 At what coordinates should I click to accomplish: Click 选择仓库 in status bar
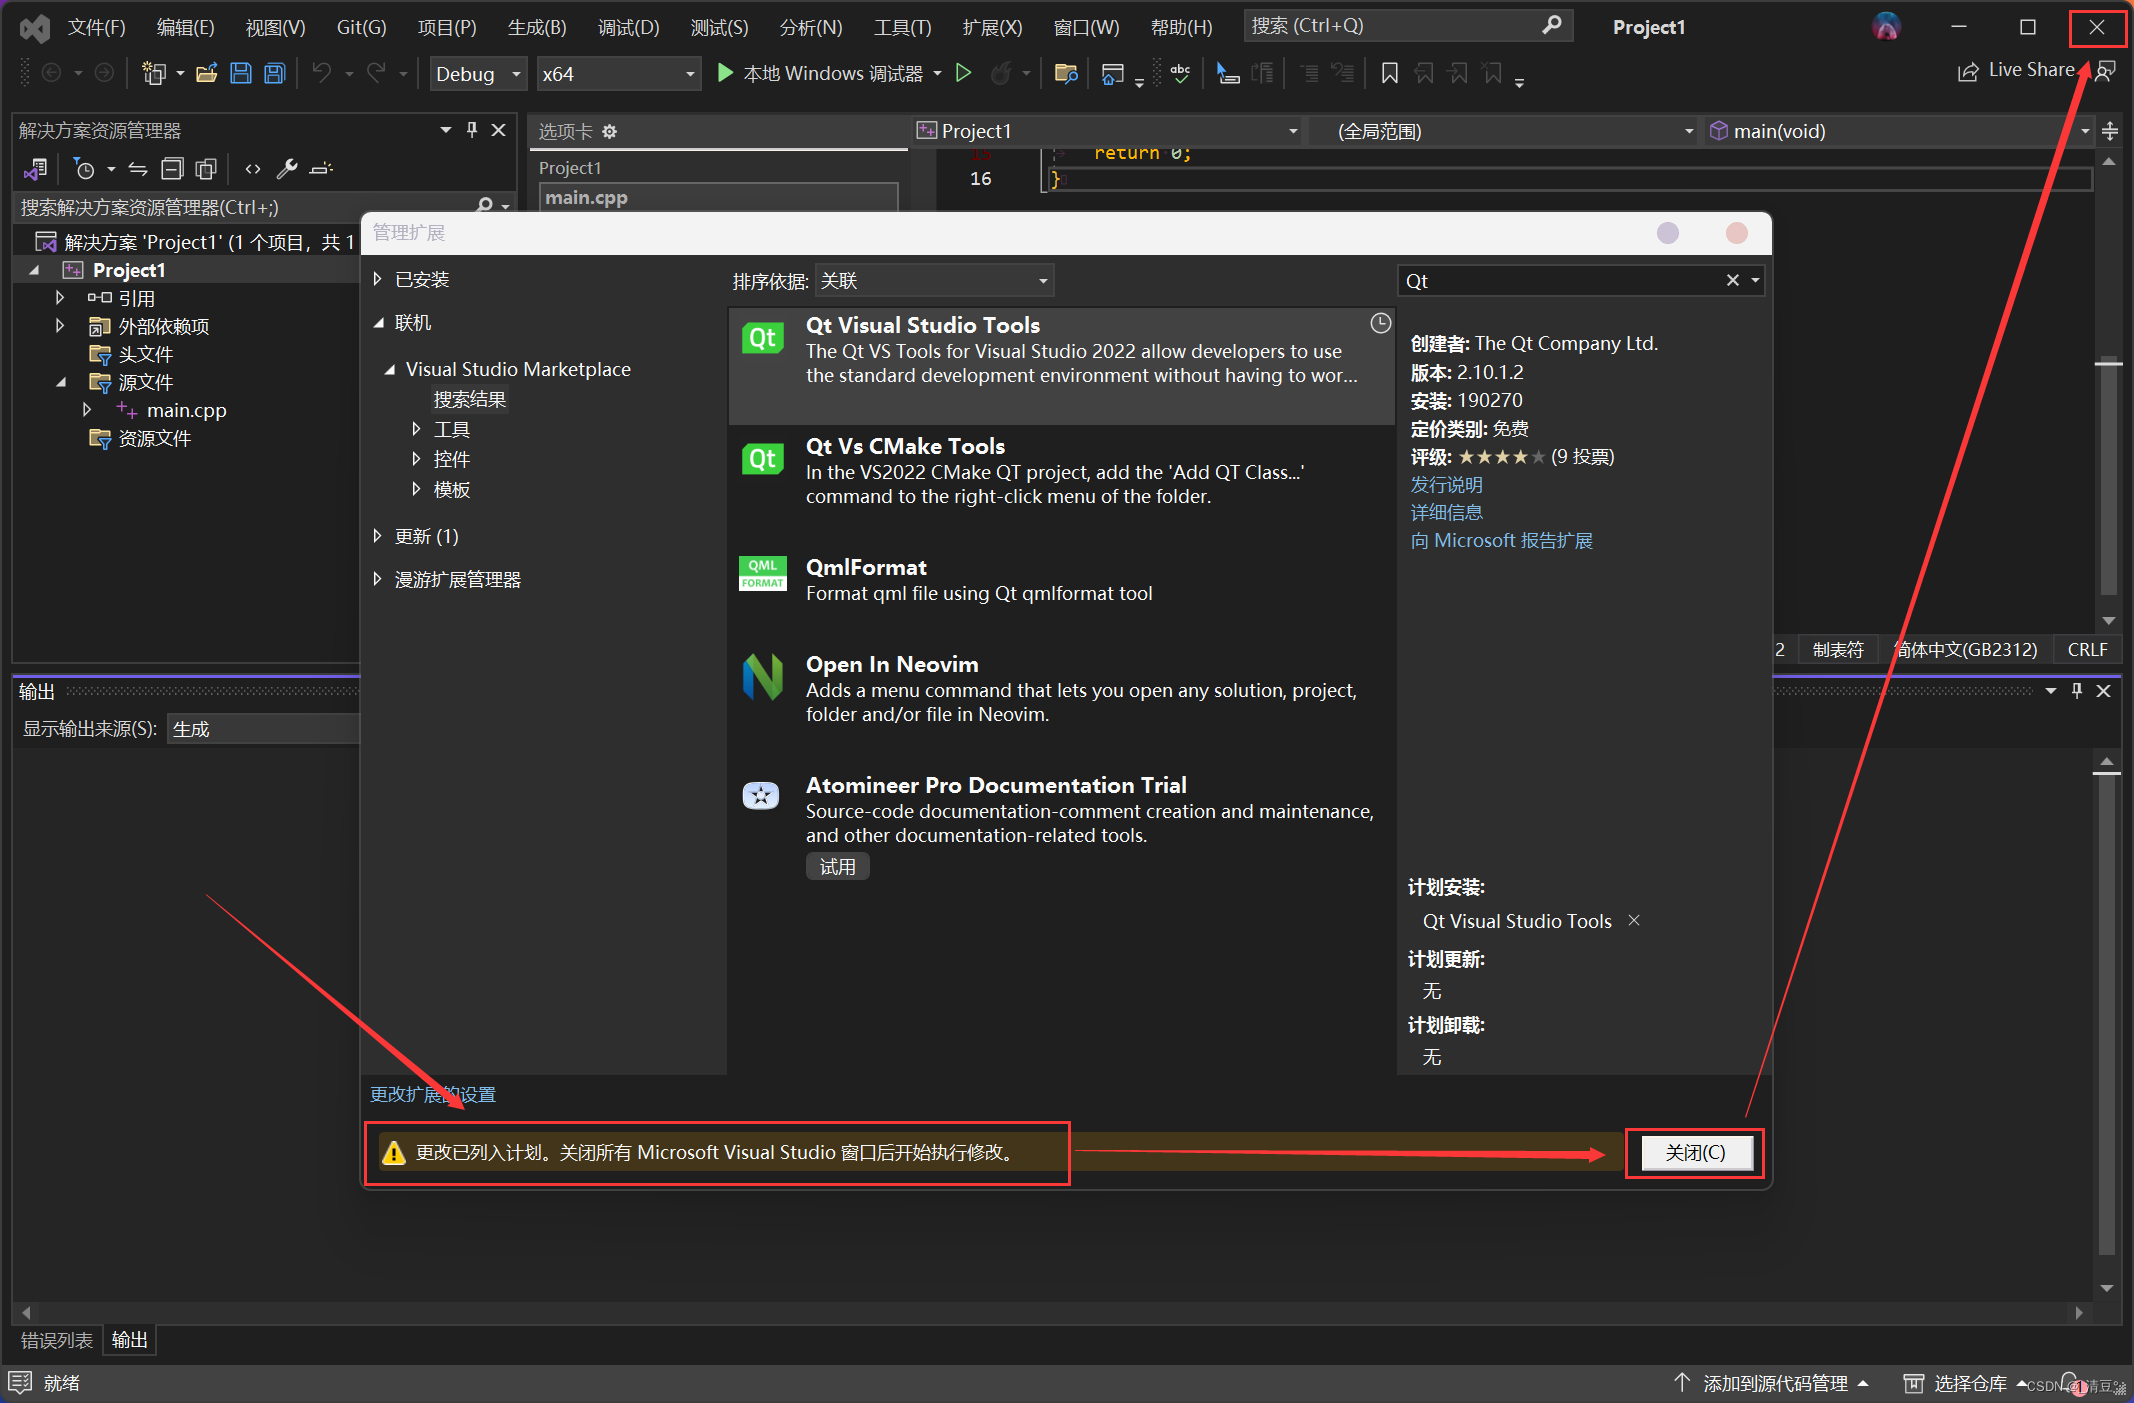[x=1969, y=1383]
